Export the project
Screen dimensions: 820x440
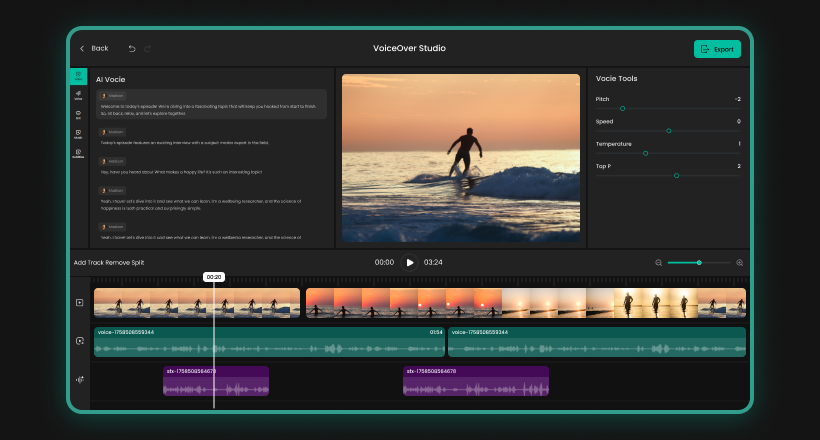[x=717, y=49]
